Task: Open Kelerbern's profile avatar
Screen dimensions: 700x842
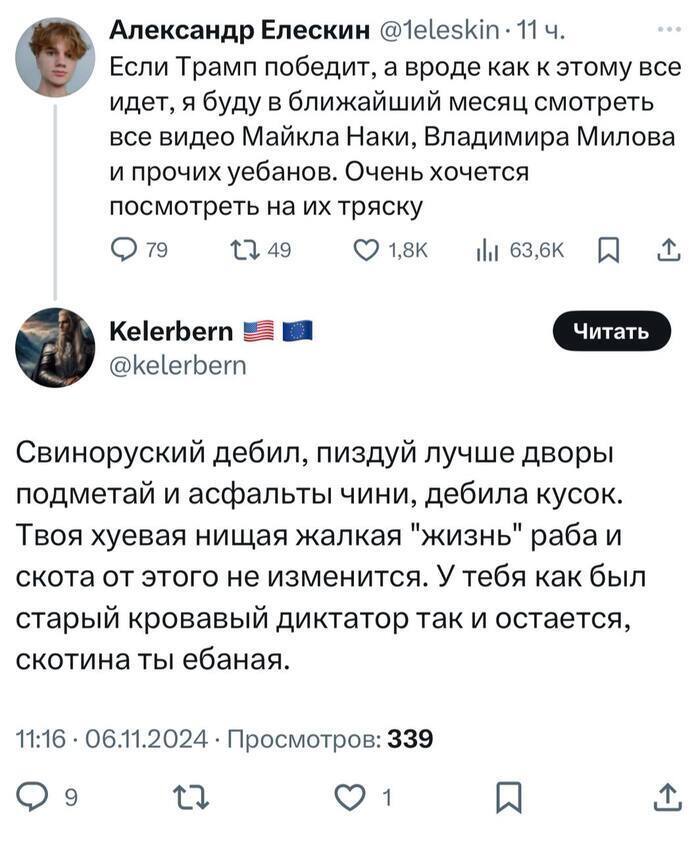Action: [55, 347]
